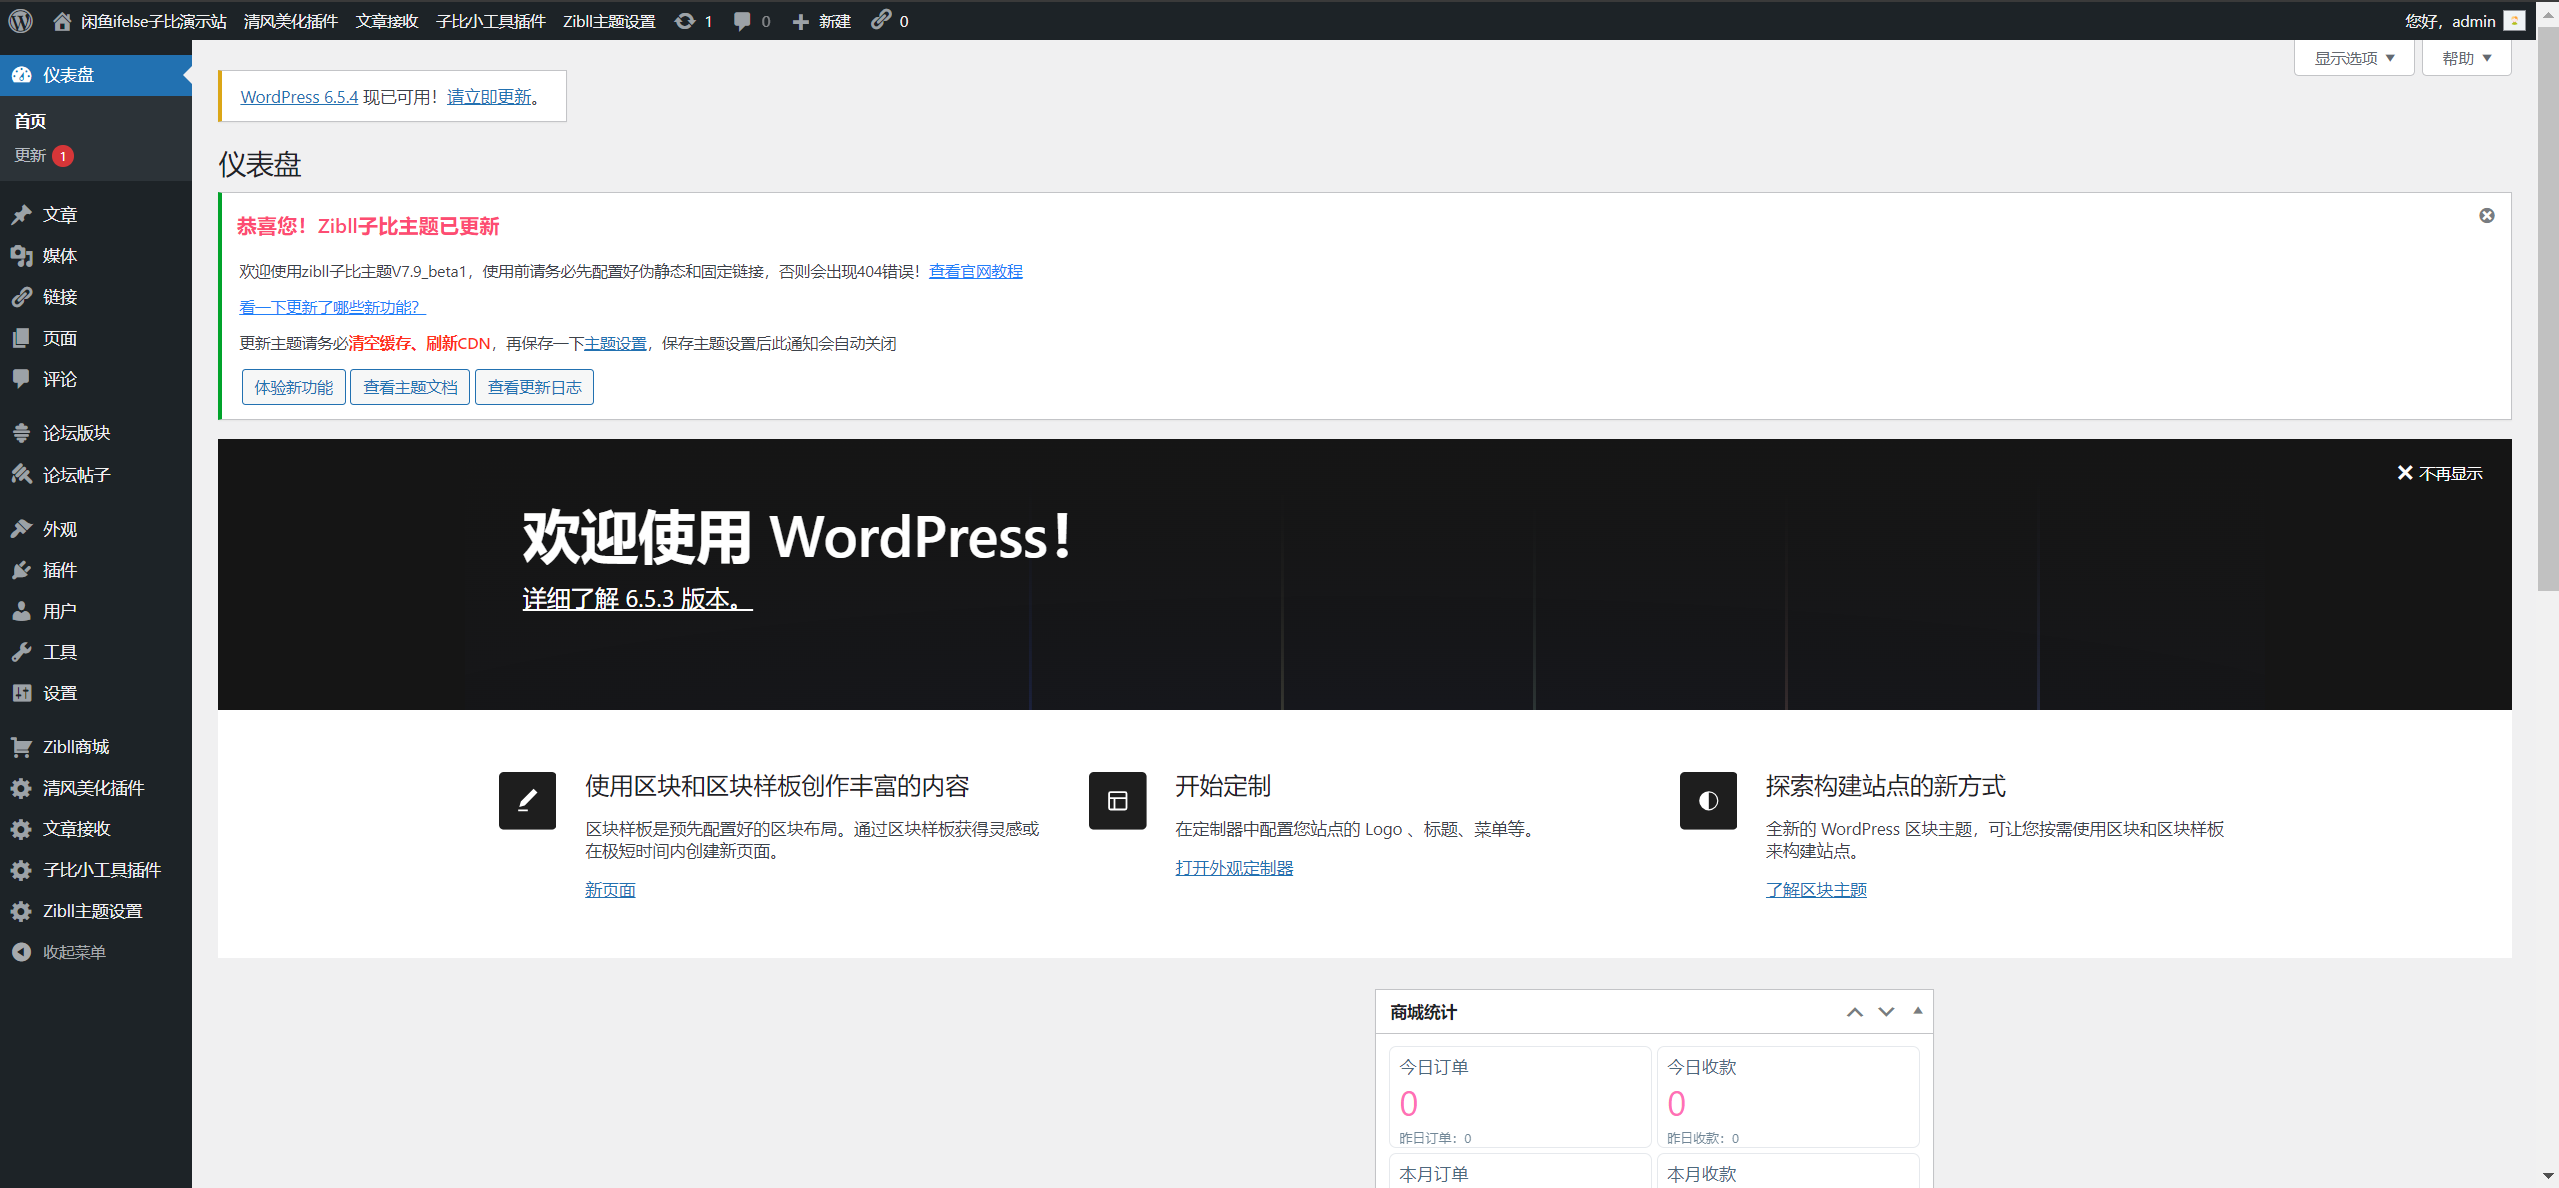Dismiss the Zibll theme updated notice

2487,216
